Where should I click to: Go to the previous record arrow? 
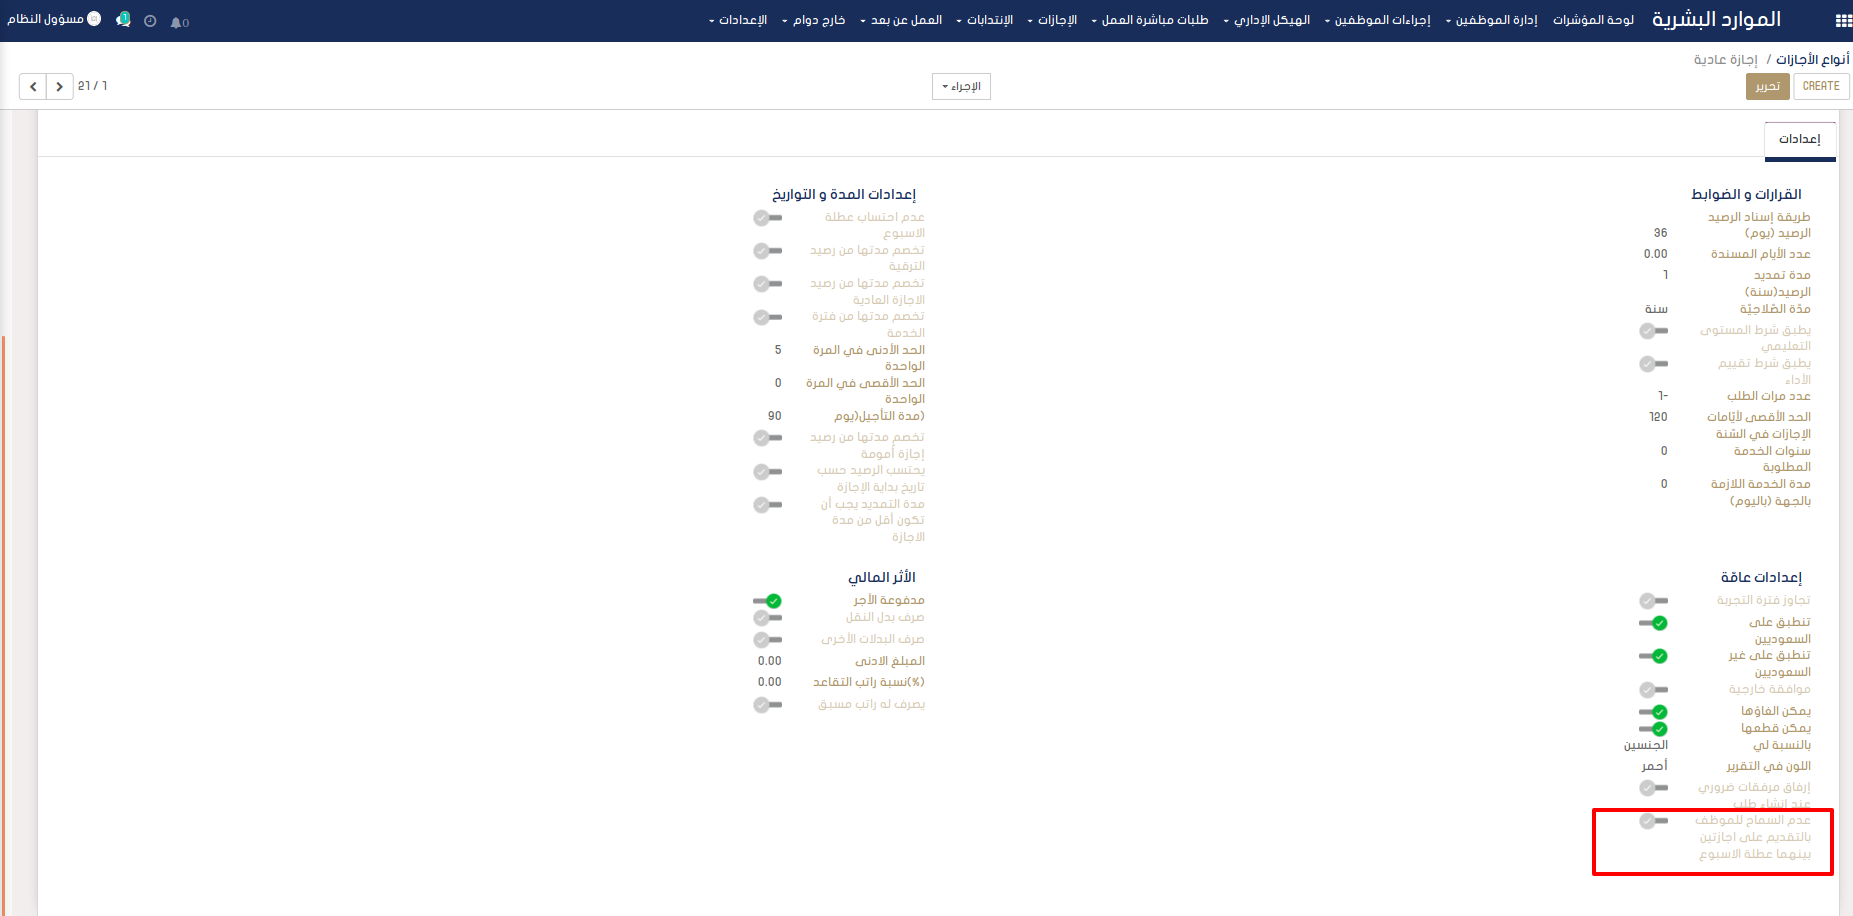pyautogui.click(x=33, y=87)
